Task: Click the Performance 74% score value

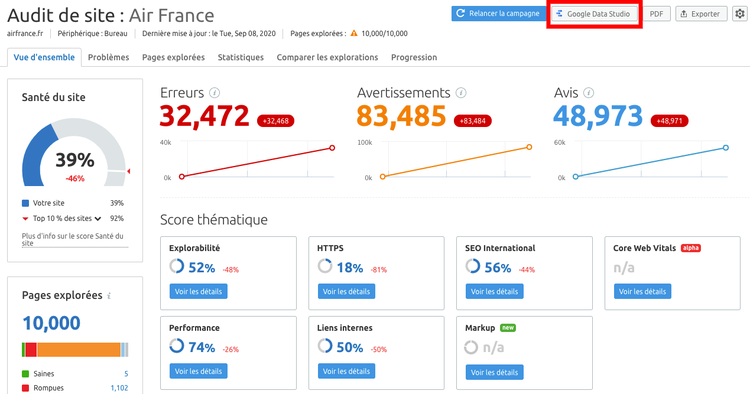Action: [201, 348]
